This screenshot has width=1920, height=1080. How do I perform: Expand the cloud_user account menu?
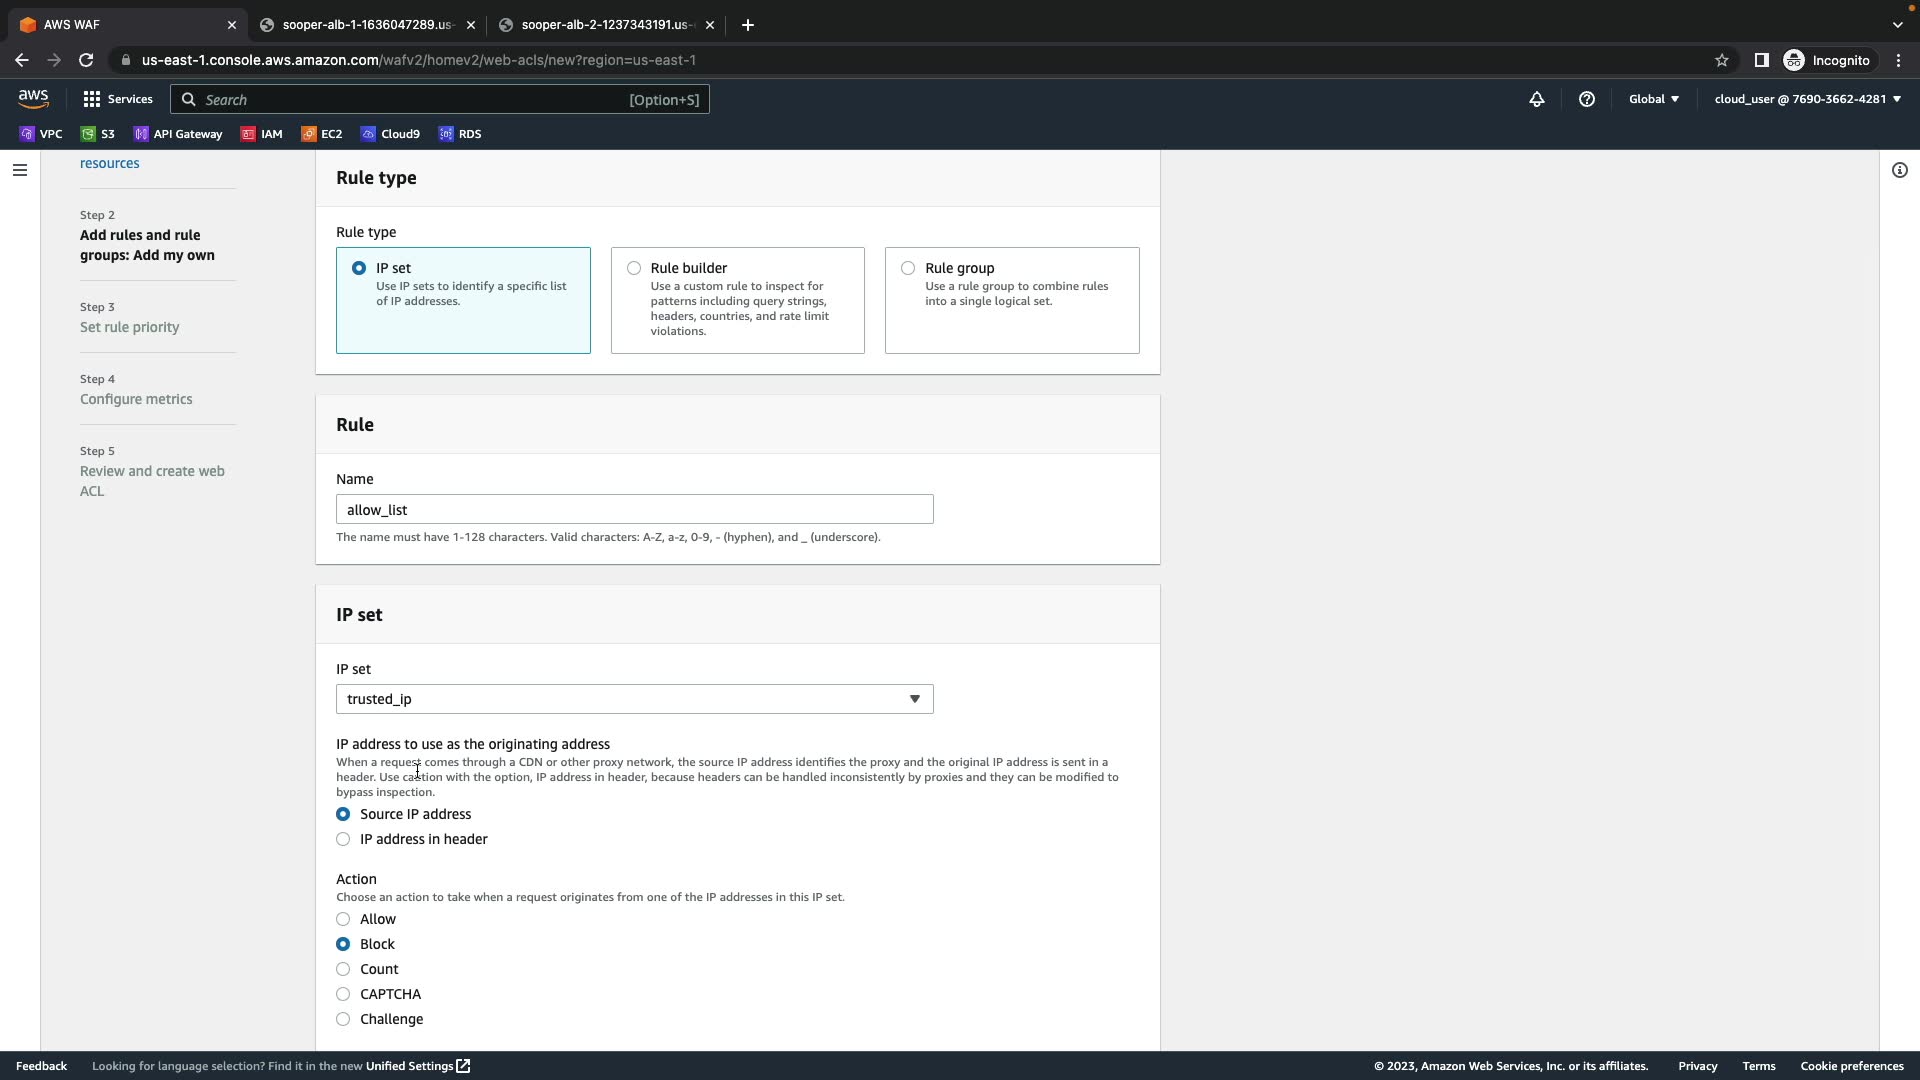pos(1807,99)
